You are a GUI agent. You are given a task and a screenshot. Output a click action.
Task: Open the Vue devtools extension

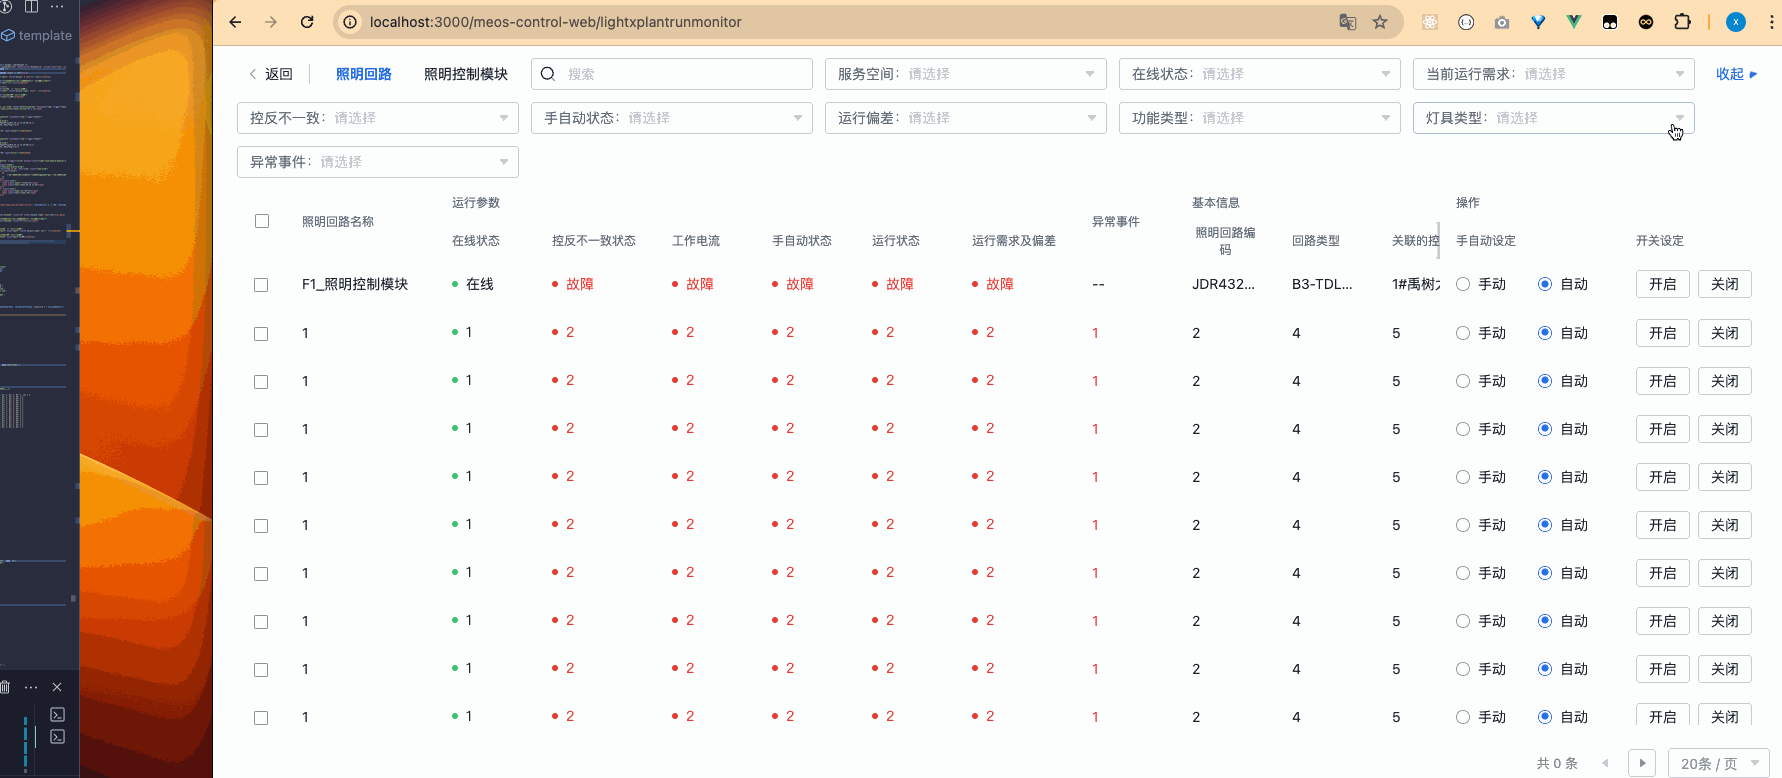pos(1574,22)
